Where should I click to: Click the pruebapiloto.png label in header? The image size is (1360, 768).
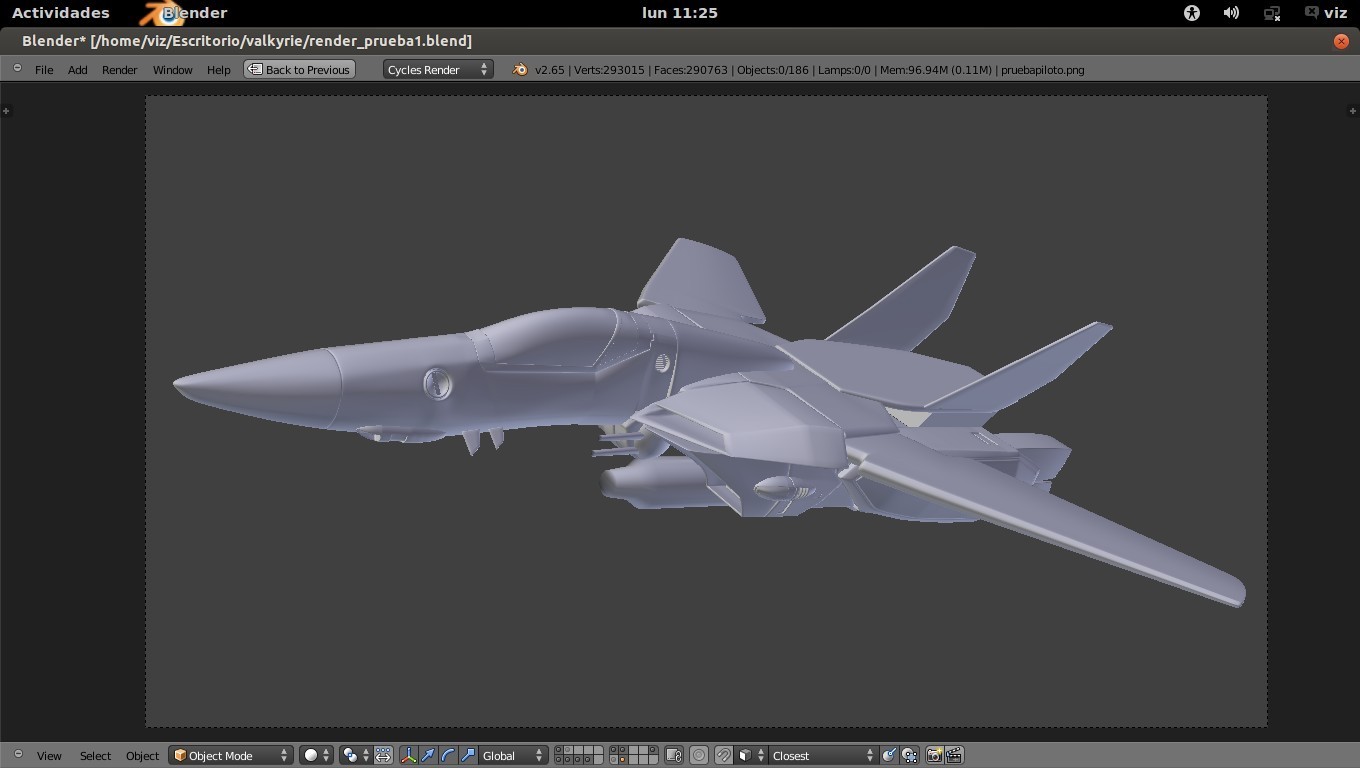pos(1042,70)
